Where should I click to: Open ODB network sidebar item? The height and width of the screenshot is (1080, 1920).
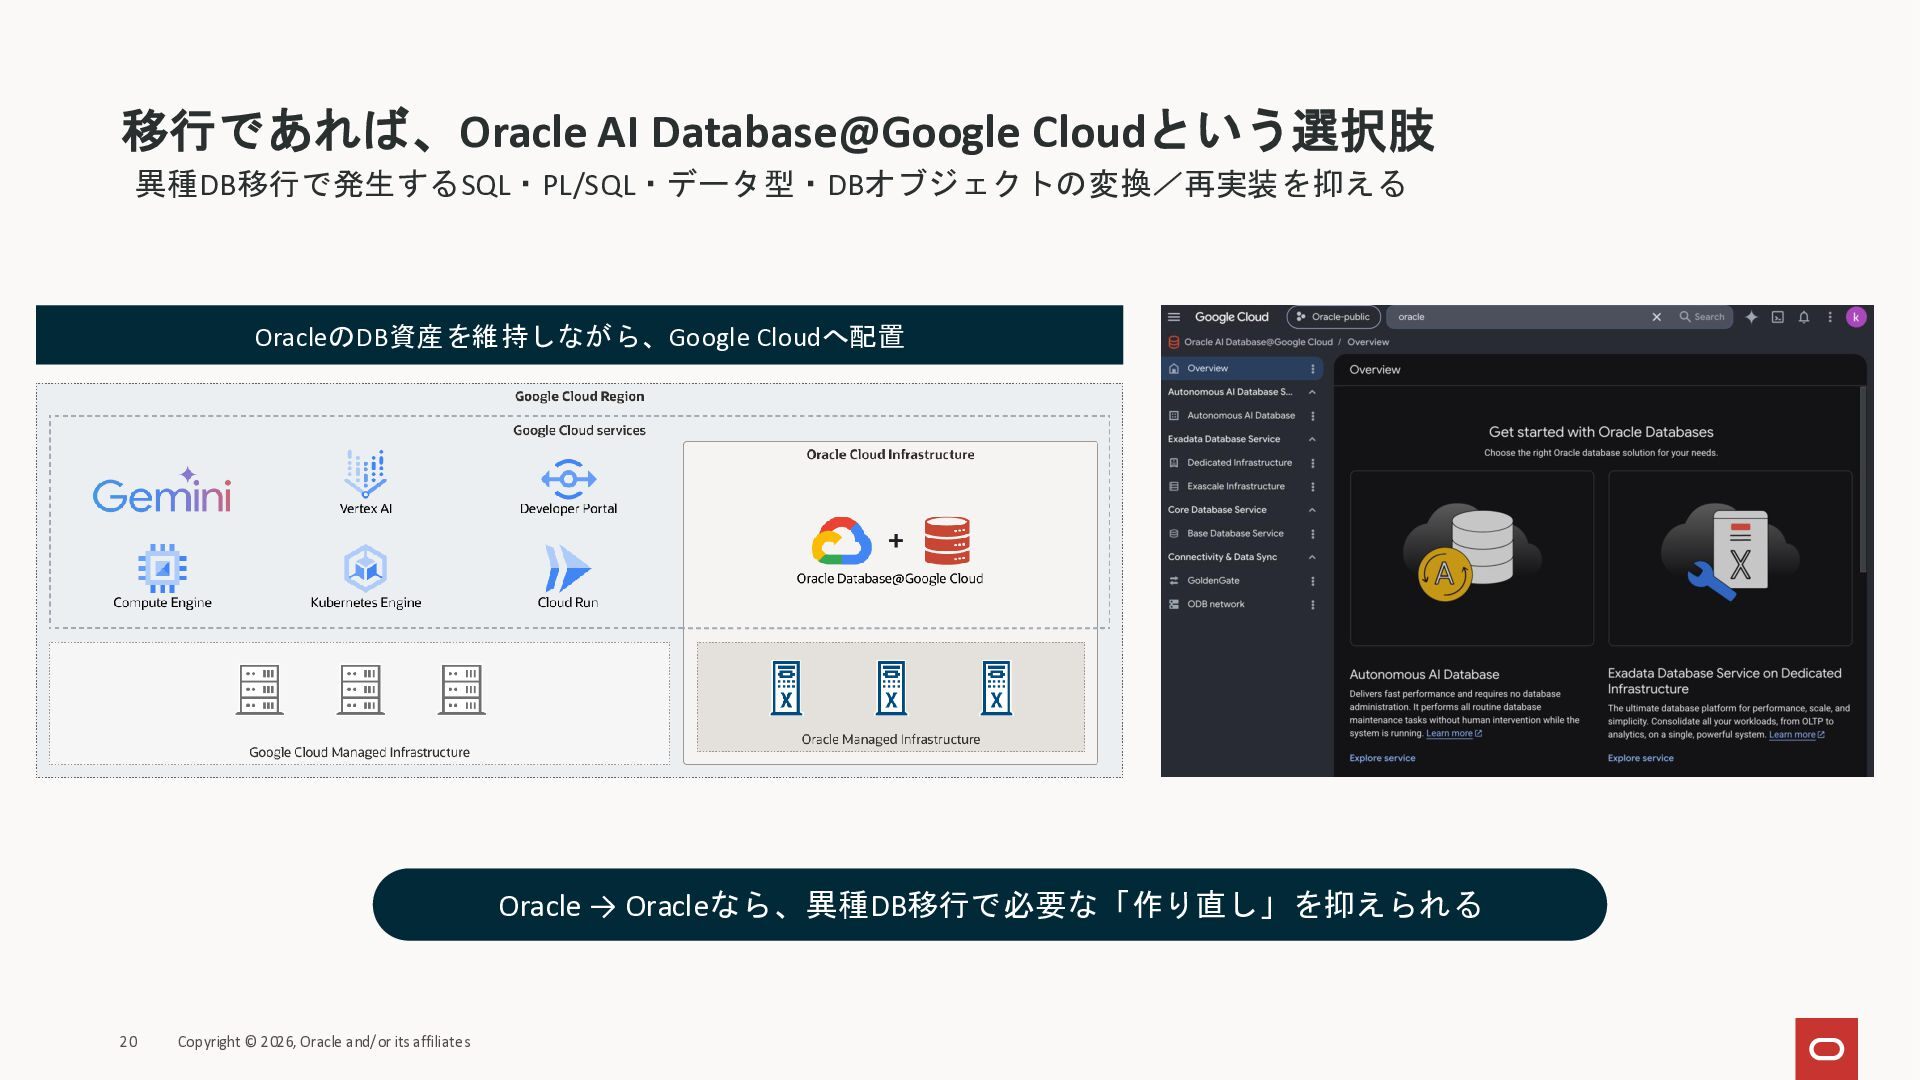[x=1216, y=605]
